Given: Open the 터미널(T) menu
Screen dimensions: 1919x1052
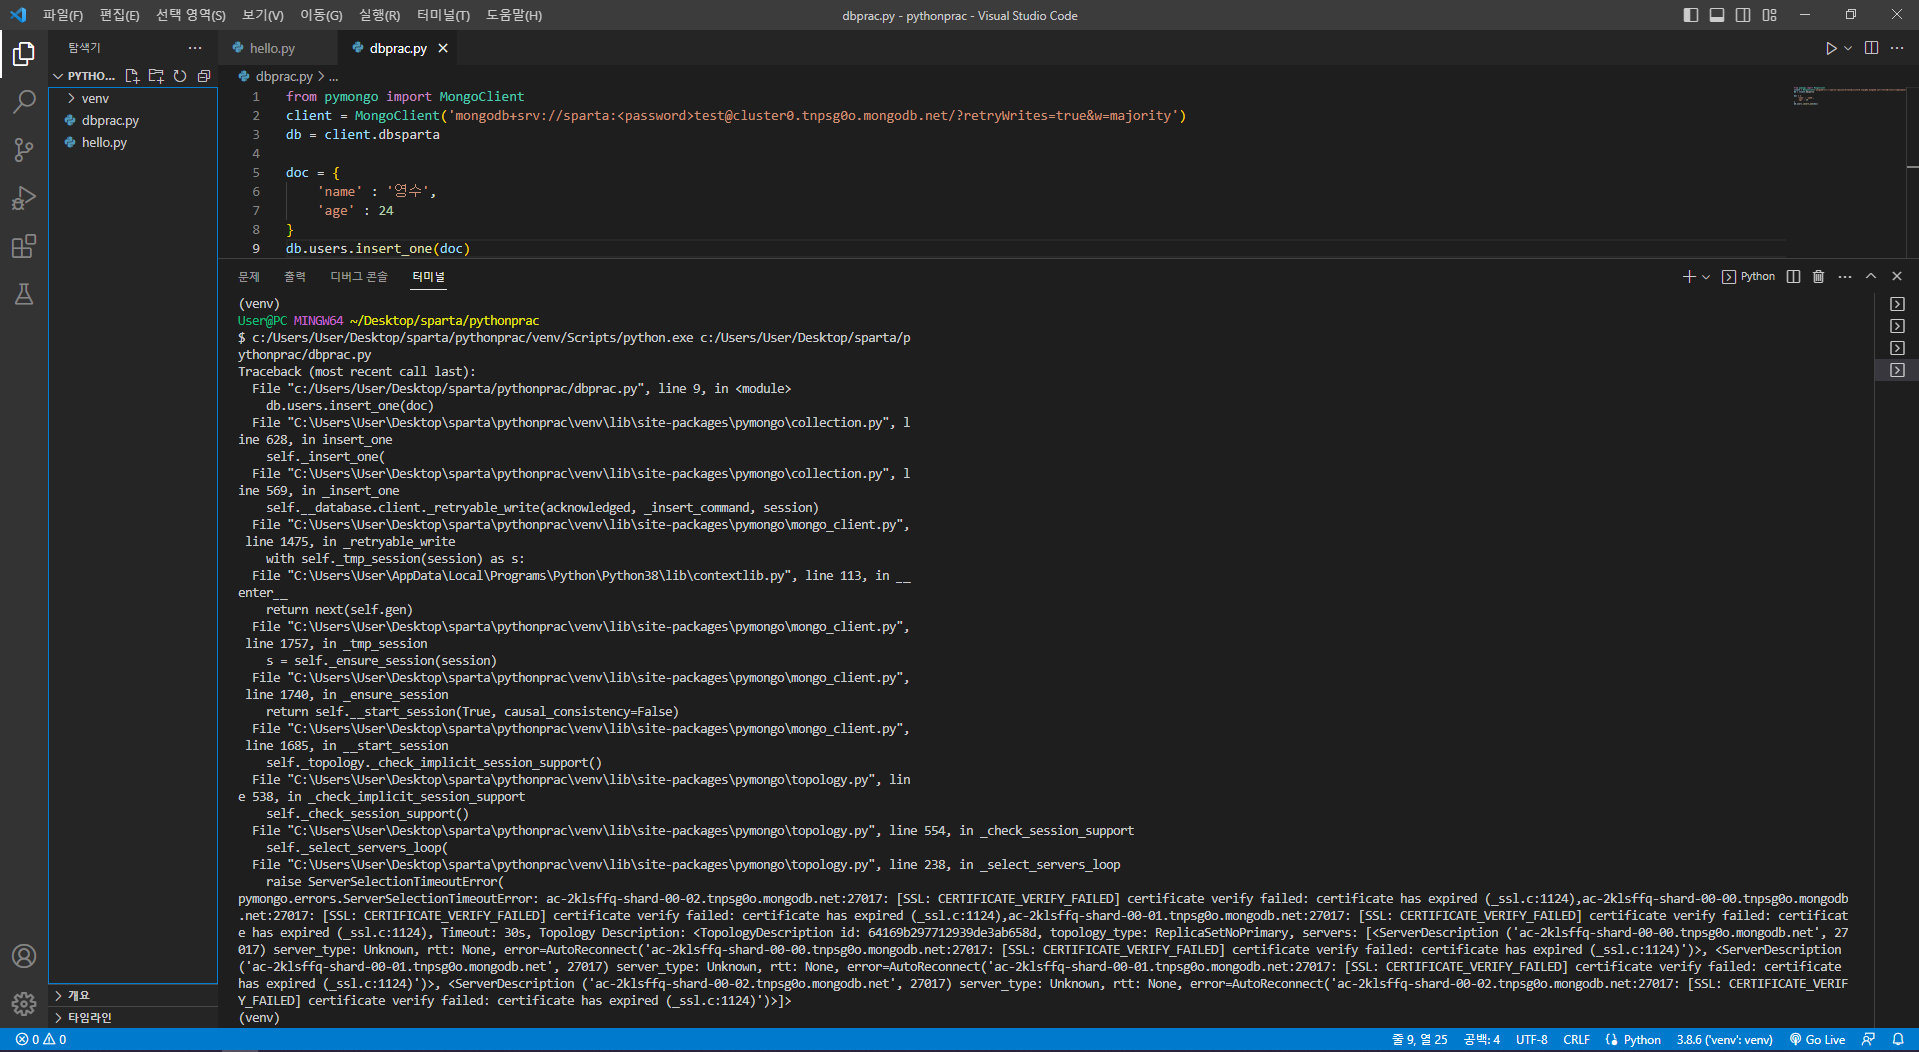Looking at the screenshot, I should click(443, 15).
